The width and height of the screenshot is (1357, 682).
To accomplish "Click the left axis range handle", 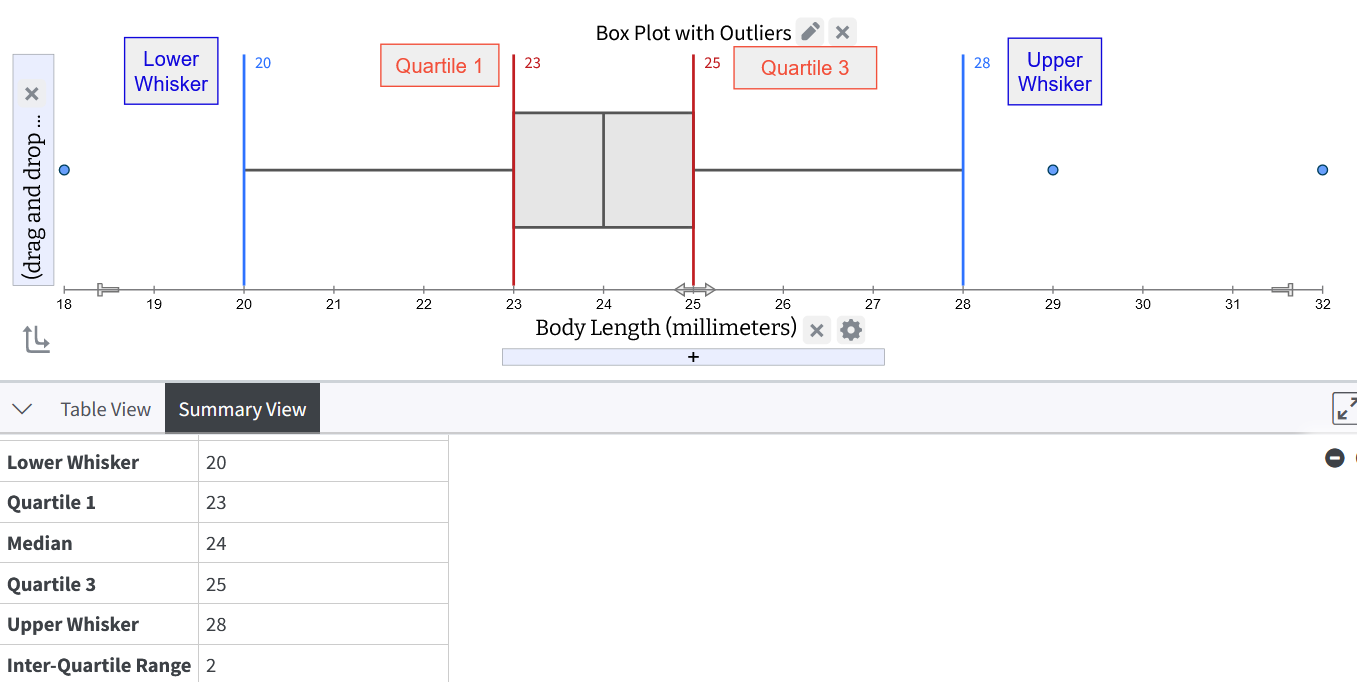I will pos(108,290).
